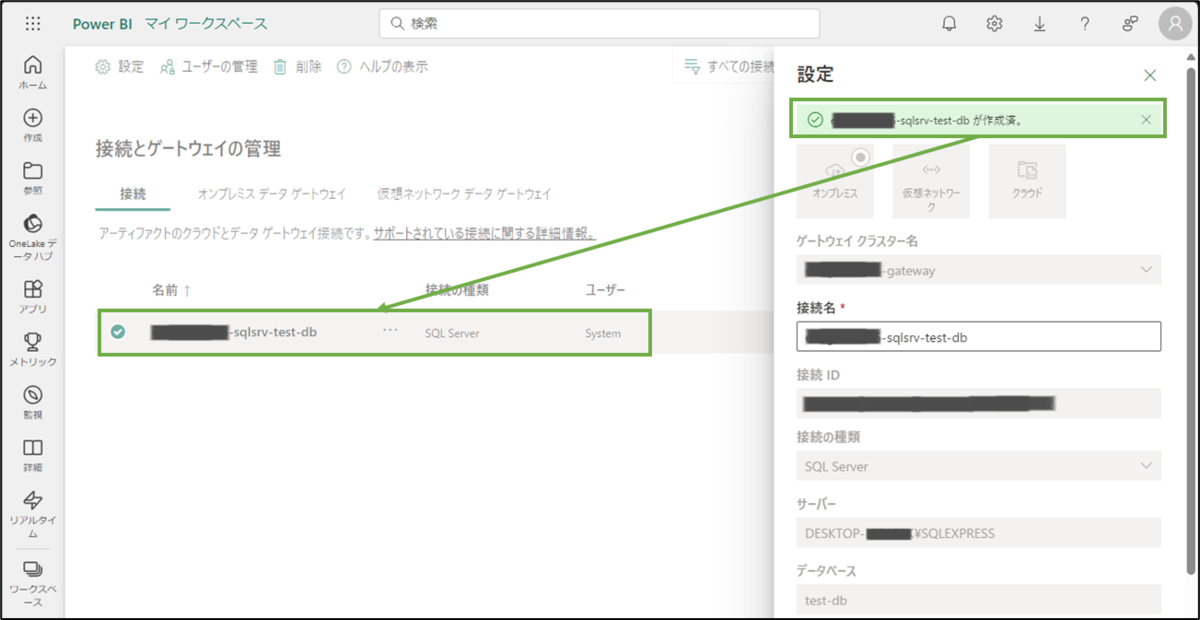Open the settings gear in header
The height and width of the screenshot is (620, 1200).
coord(994,24)
